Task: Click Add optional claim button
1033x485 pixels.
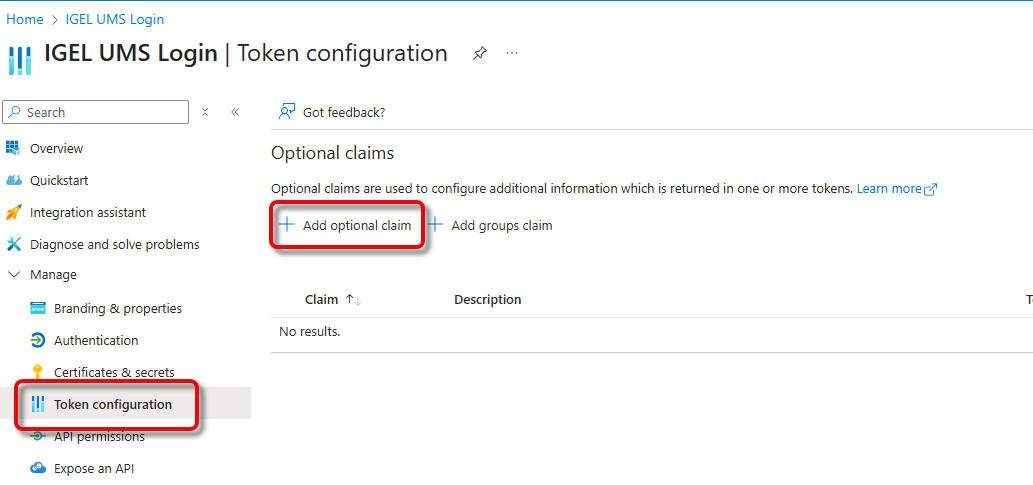Action: point(346,226)
